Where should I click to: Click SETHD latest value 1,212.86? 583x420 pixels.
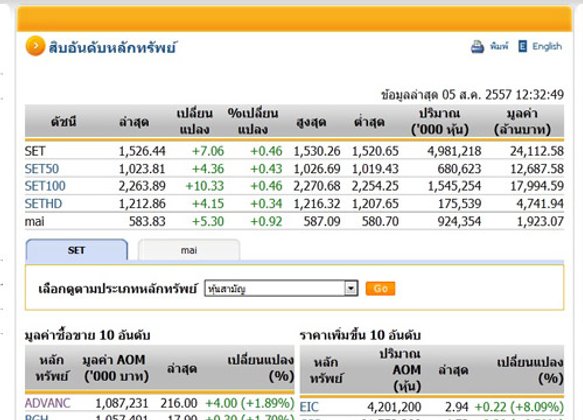pos(142,204)
